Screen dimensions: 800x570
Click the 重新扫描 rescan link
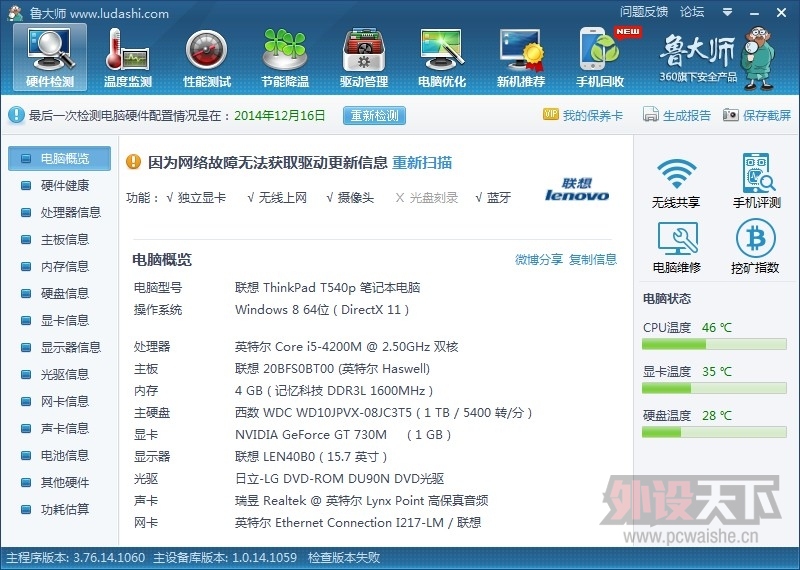tap(422, 163)
